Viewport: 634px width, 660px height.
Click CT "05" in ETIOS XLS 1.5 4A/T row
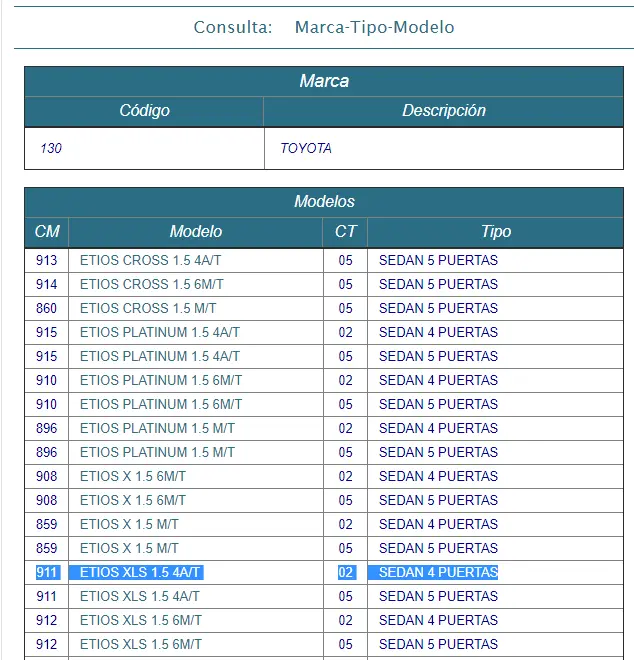pyautogui.click(x=345, y=596)
